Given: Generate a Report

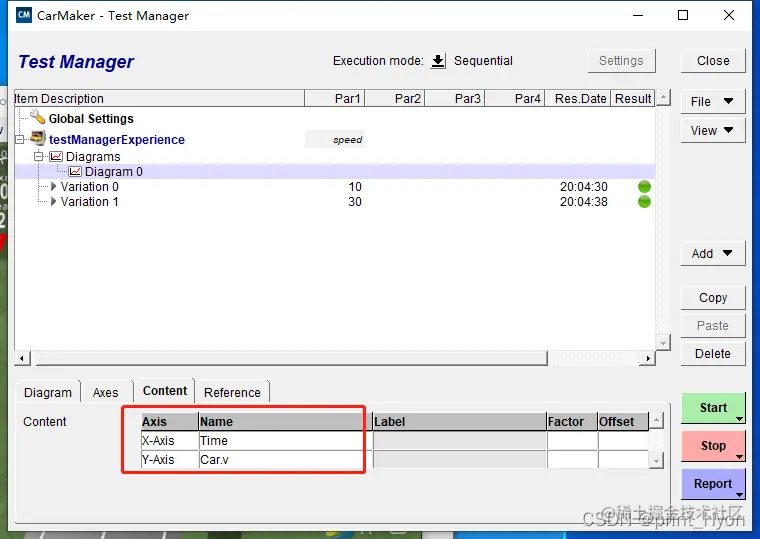Looking at the screenshot, I should click(x=712, y=483).
